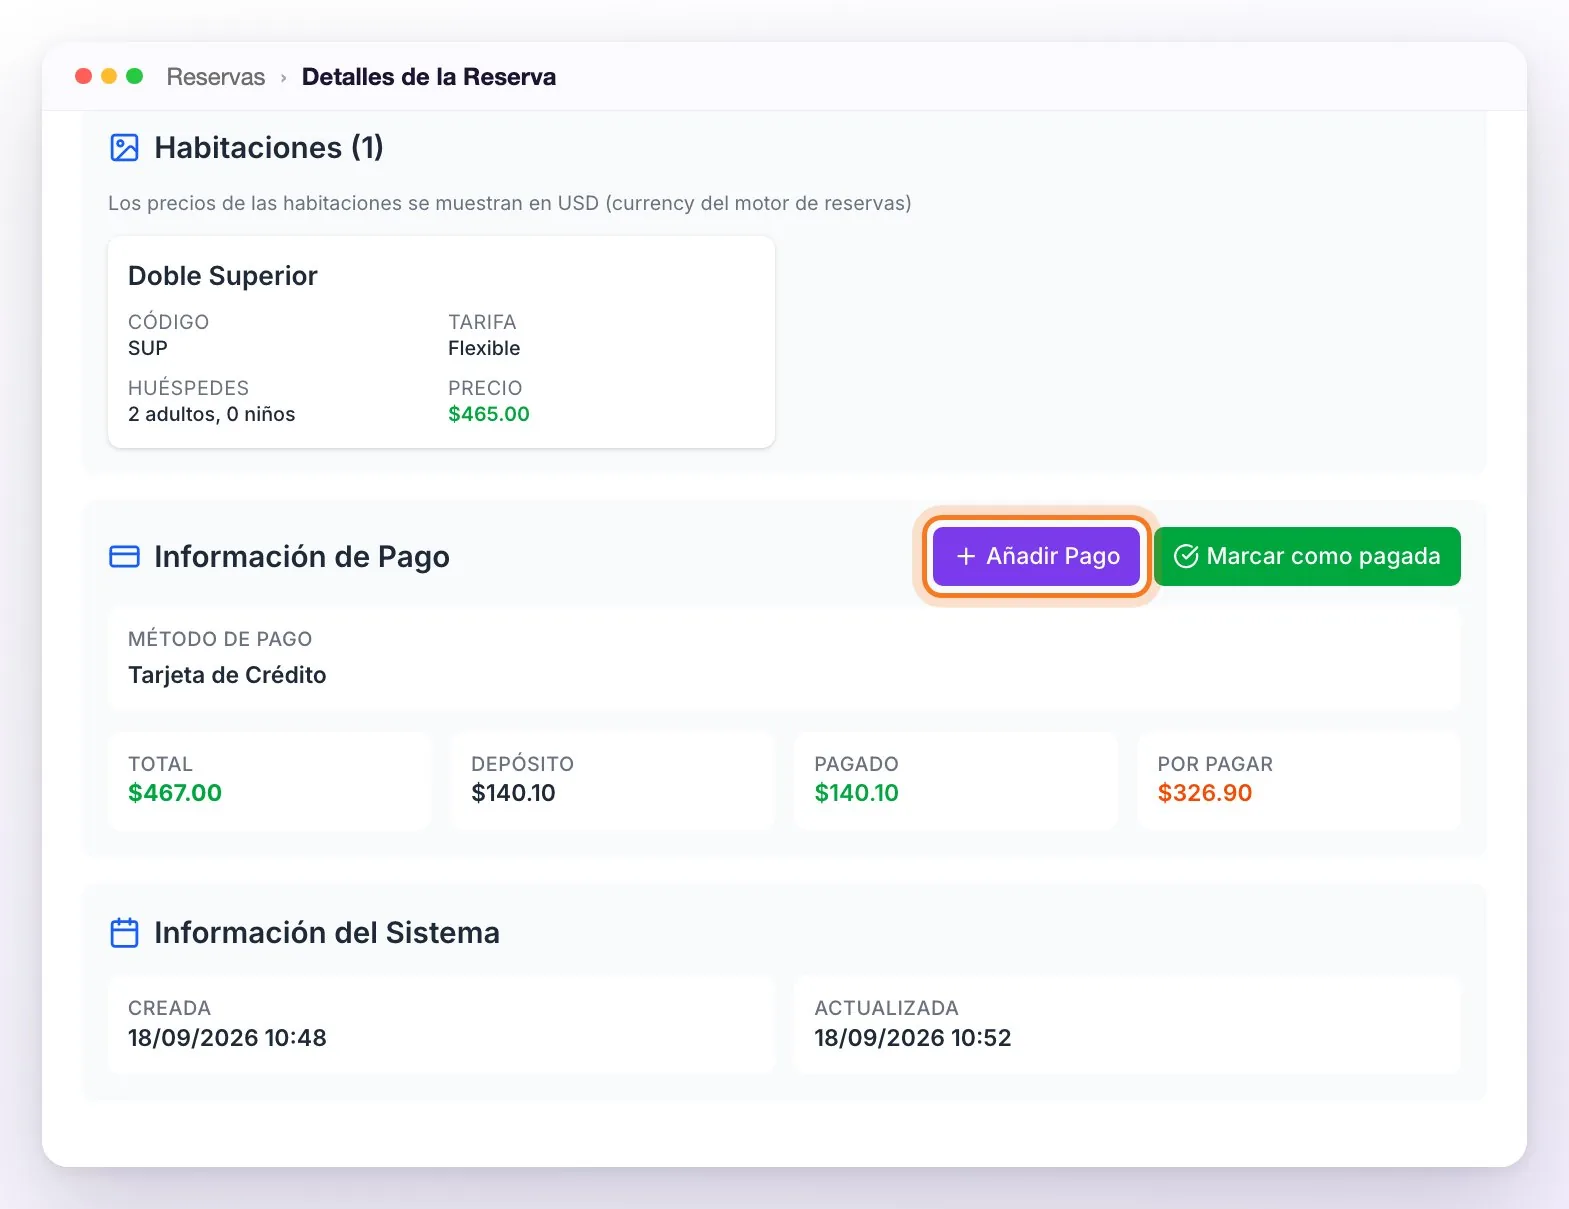The width and height of the screenshot is (1569, 1209).
Task: Click the breadcrumb chevron separator
Action: (283, 78)
